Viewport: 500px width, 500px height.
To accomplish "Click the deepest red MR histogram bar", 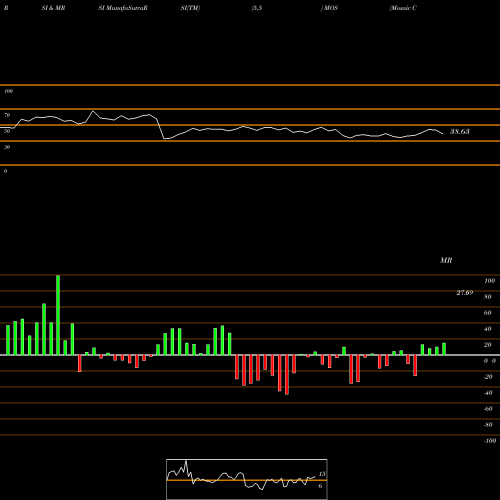I will pos(287,375).
